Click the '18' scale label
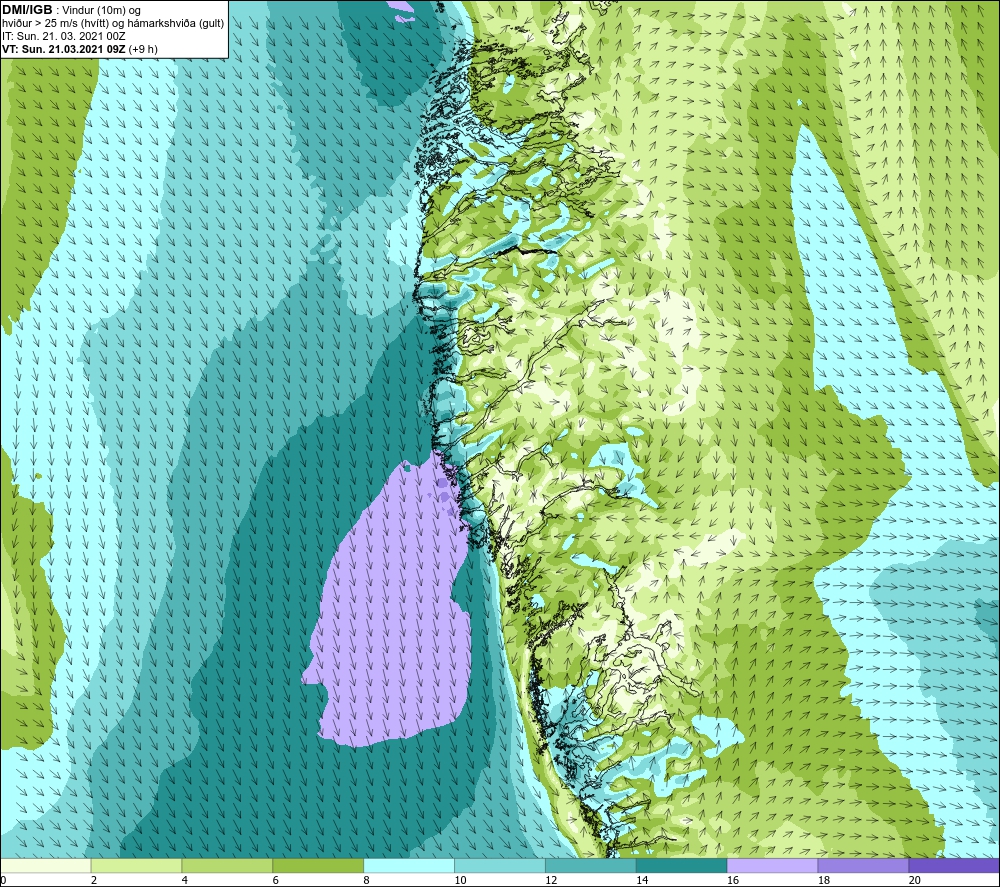Screen dimensions: 1000x887 point(823,880)
